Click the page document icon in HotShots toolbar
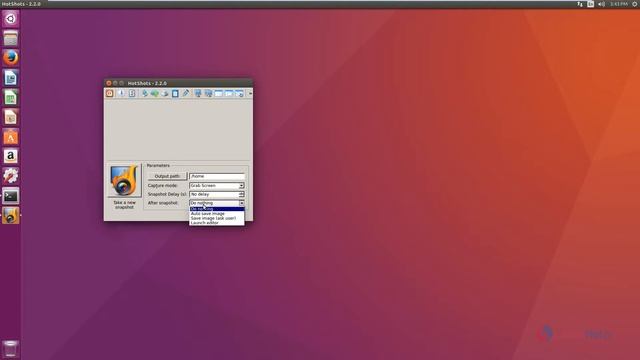Screen dimensions: 640x360 (x=132, y=93)
